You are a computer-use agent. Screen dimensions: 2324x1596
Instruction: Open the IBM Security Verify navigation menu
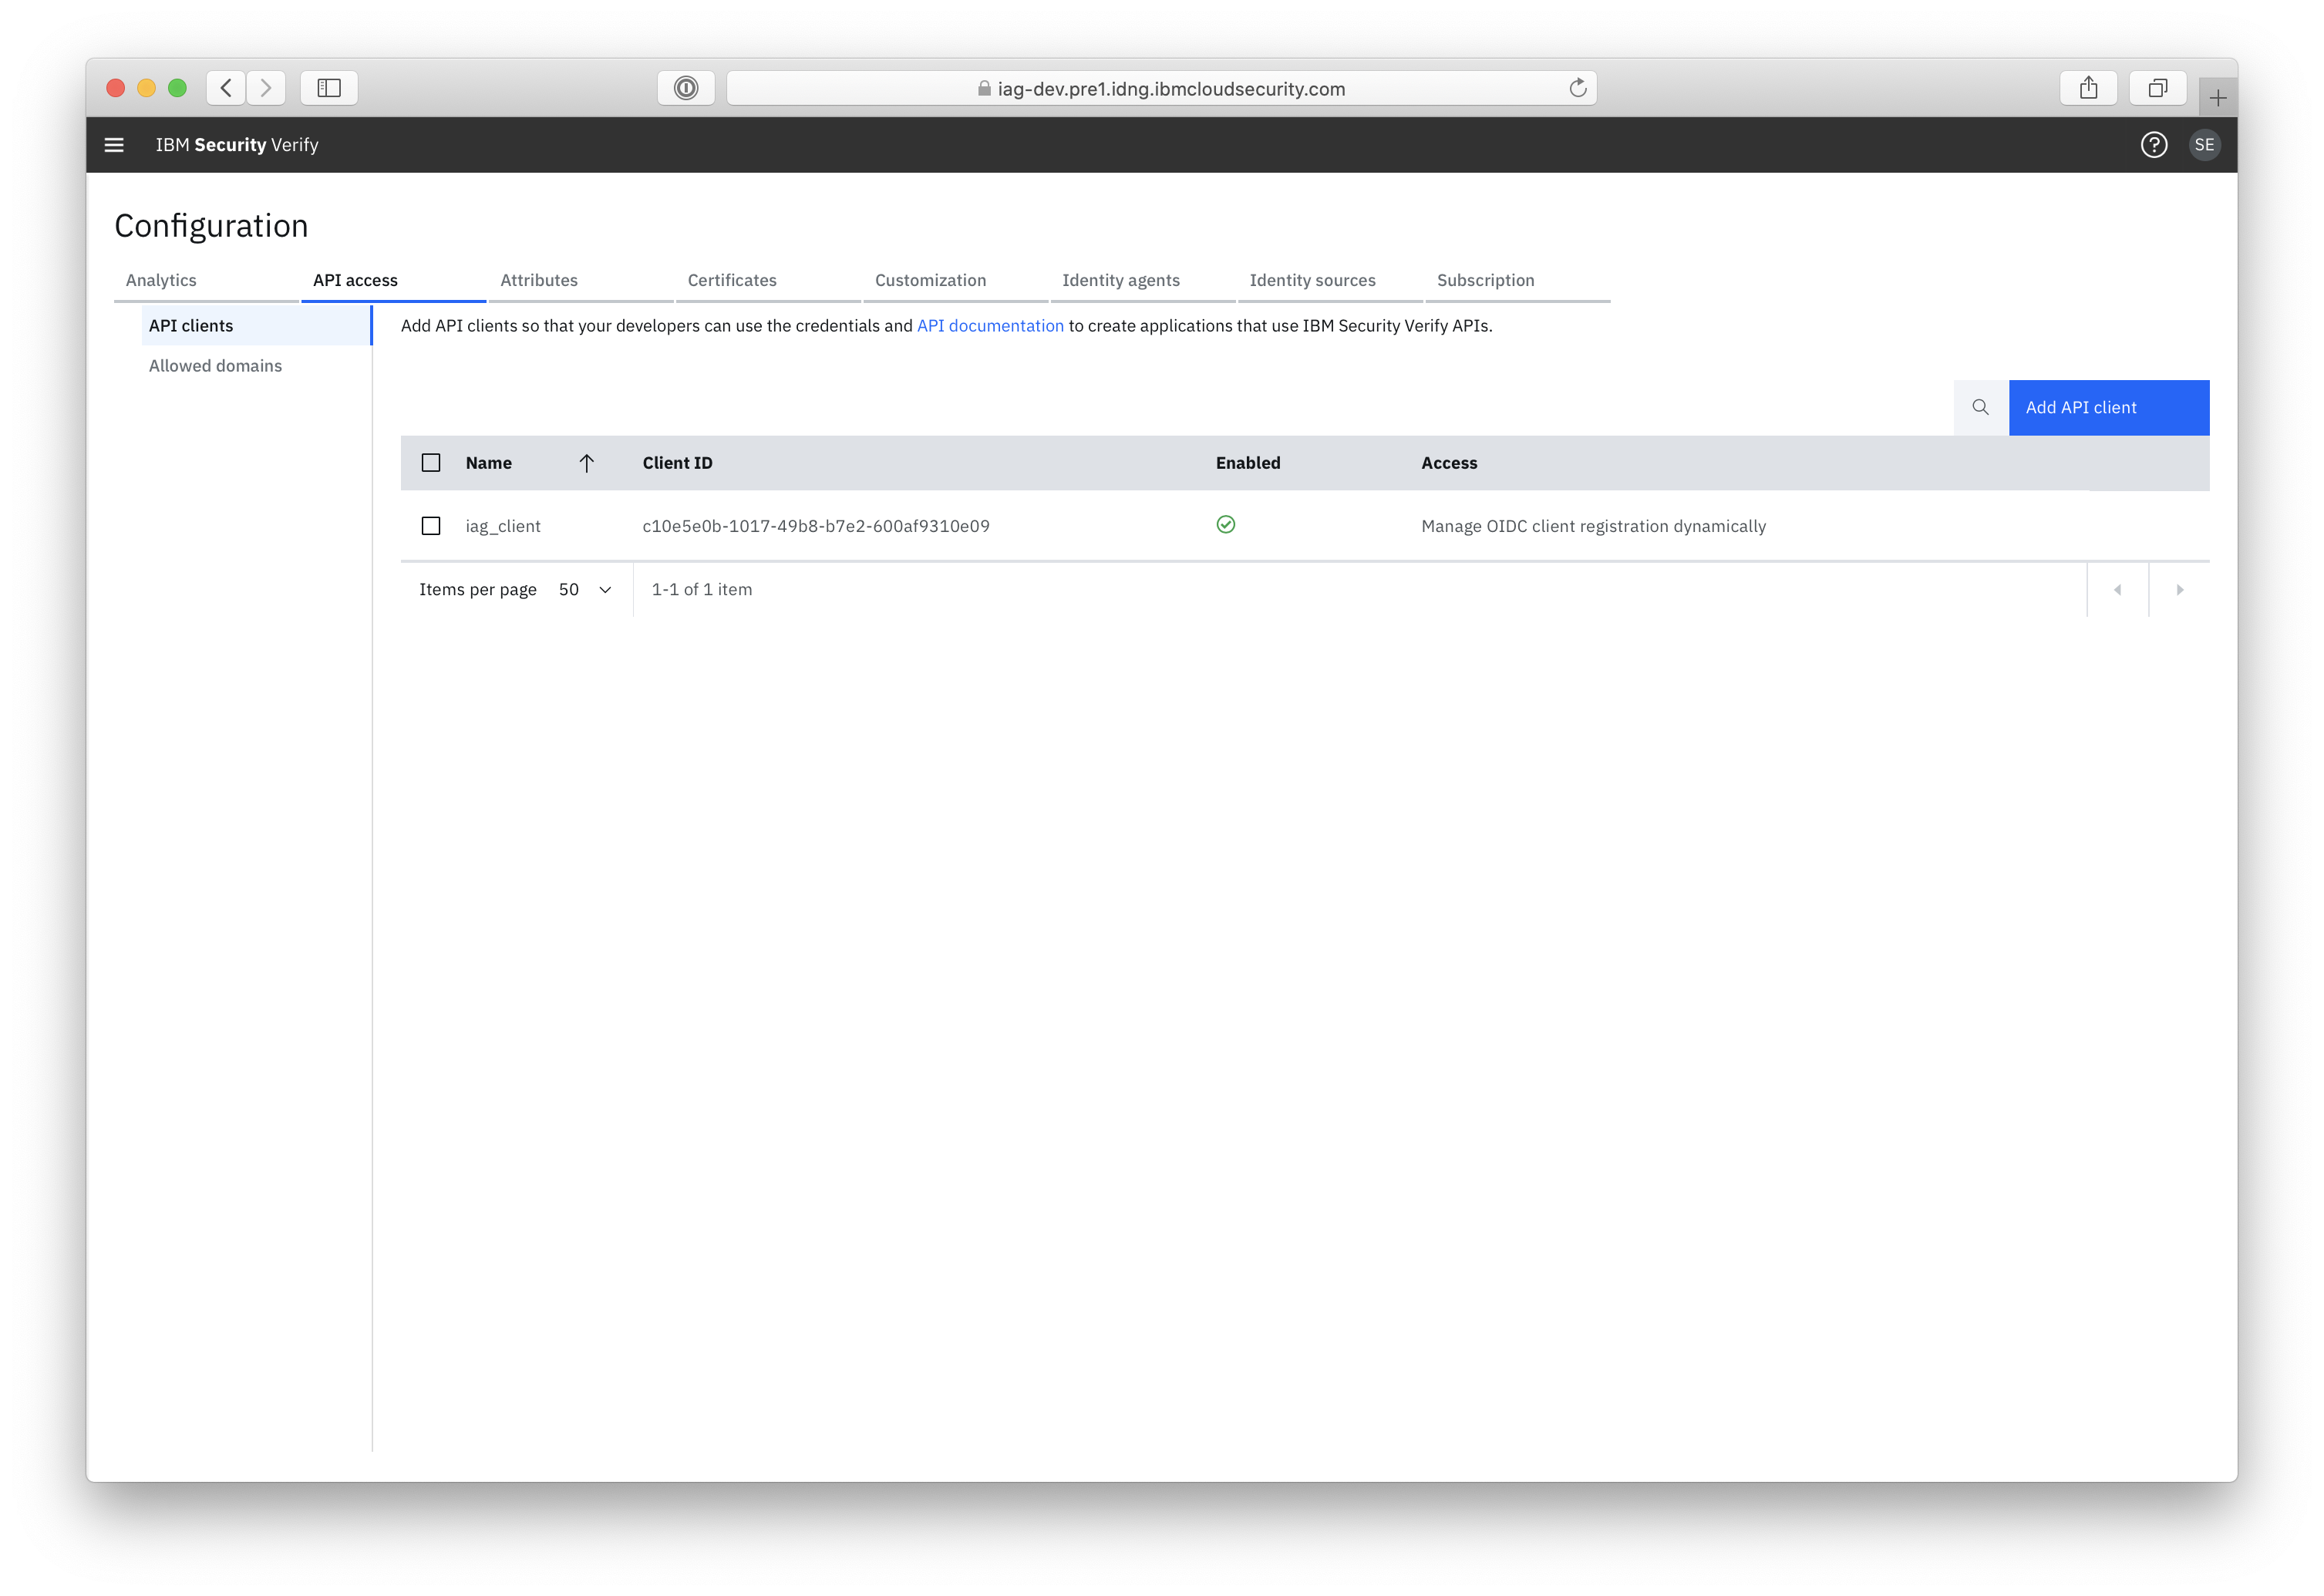pos(113,144)
